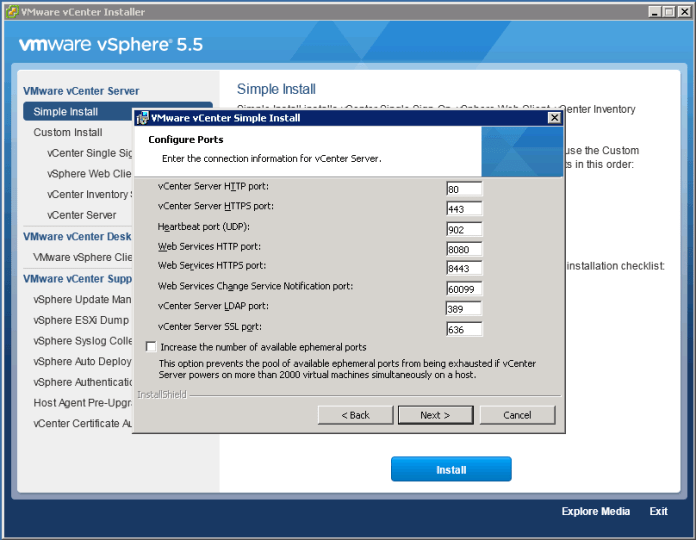The height and width of the screenshot is (540, 696).
Task: Click the blue Install button
Action: 451,469
